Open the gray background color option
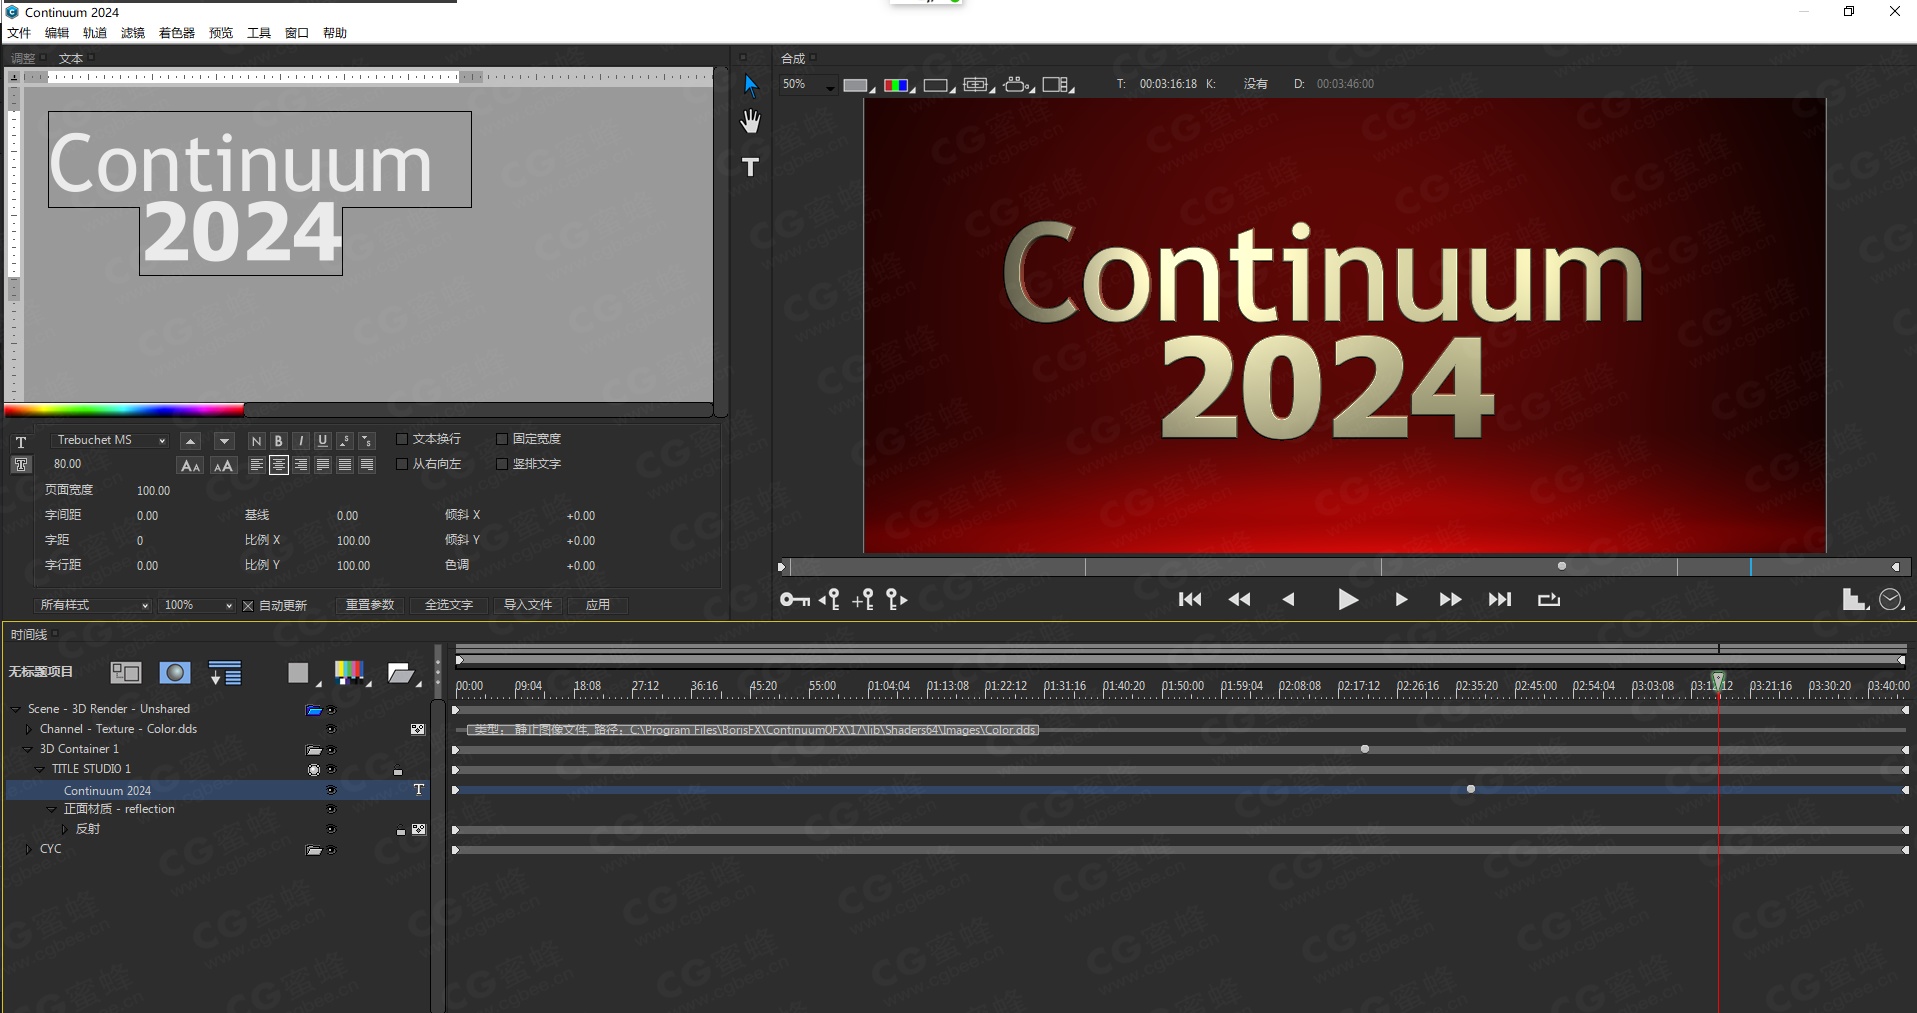This screenshot has width=1917, height=1013. (857, 85)
